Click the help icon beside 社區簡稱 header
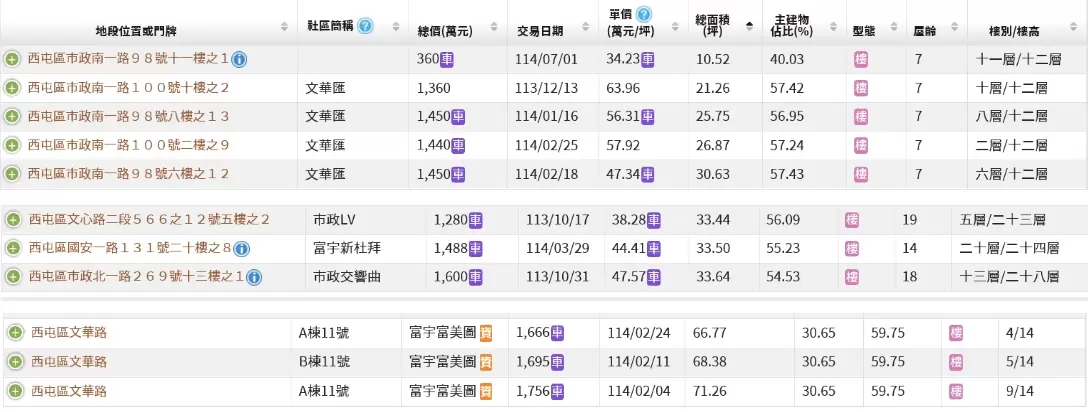Viewport: 1088px width, 412px height. tap(365, 25)
